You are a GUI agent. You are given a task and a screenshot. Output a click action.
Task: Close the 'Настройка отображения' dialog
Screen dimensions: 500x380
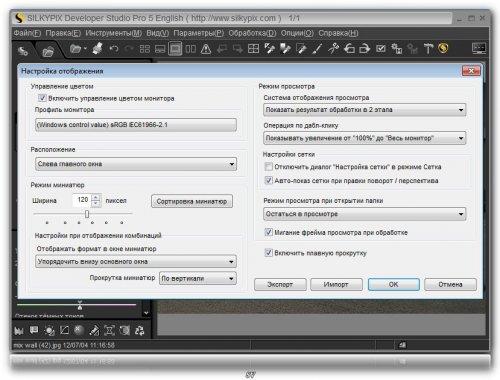point(471,71)
